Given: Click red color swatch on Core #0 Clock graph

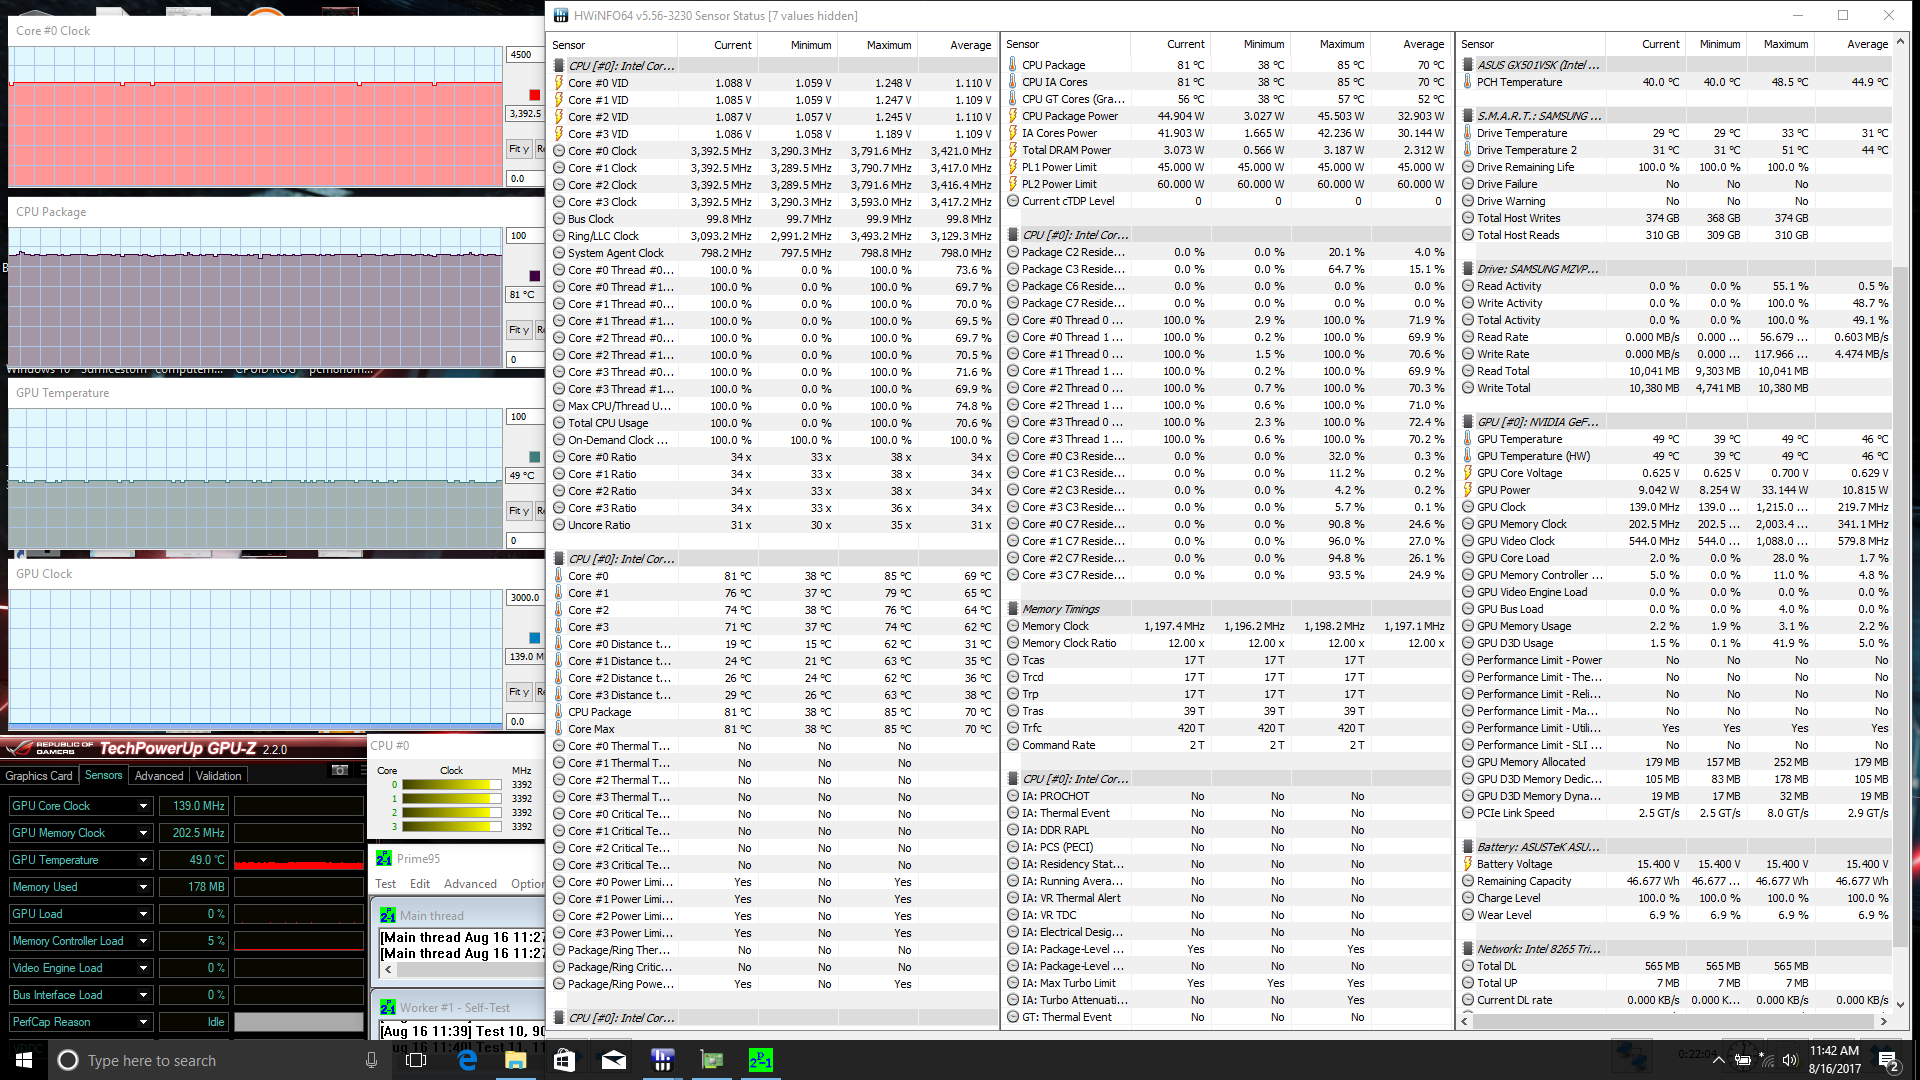Looking at the screenshot, I should (x=534, y=95).
